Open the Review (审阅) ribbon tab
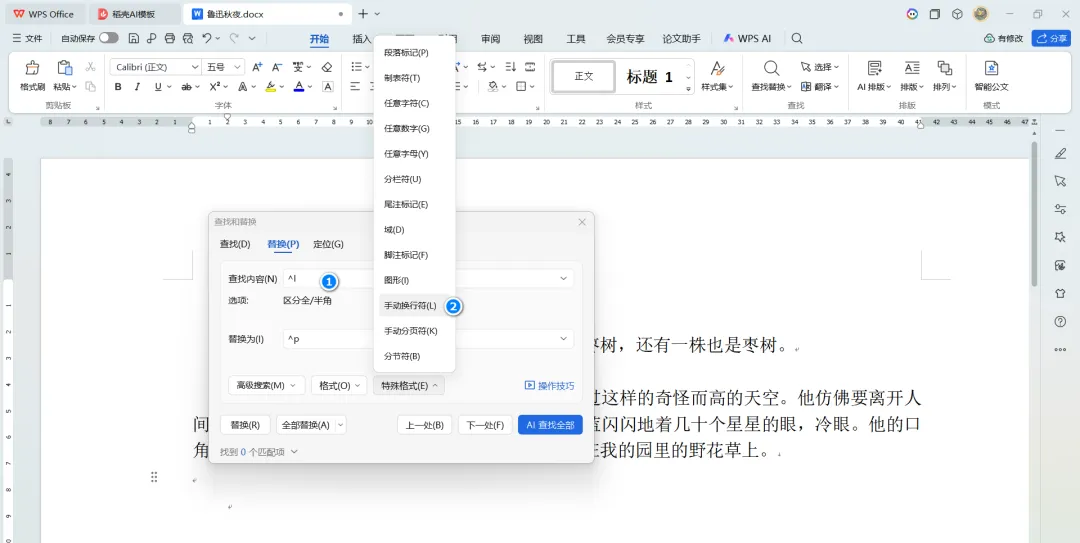Screen dimensions: 1080x543 coord(490,39)
